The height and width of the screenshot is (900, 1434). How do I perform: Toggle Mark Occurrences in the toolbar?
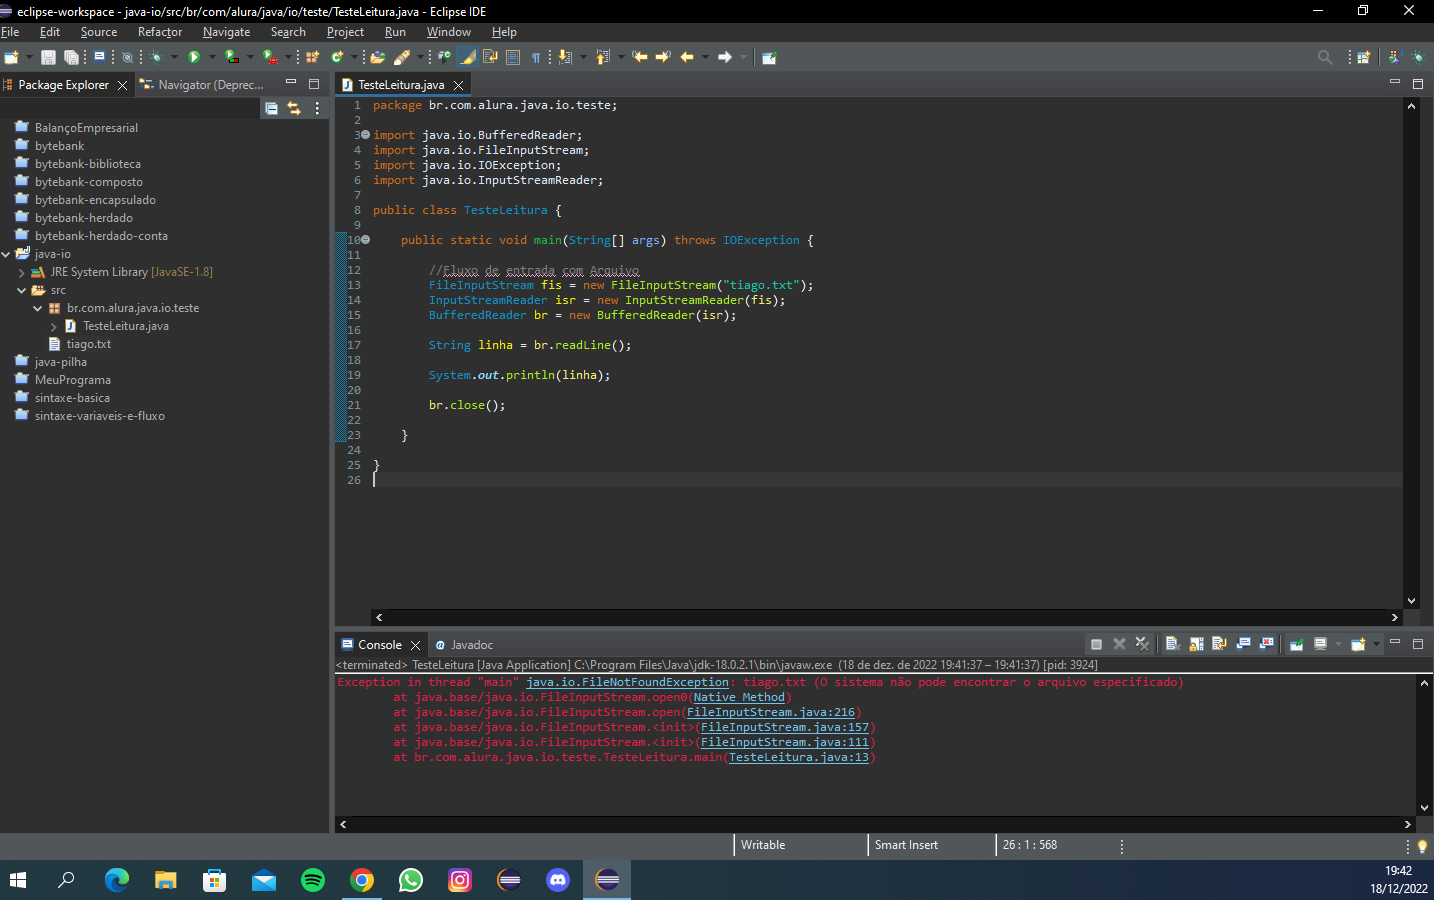(468, 57)
